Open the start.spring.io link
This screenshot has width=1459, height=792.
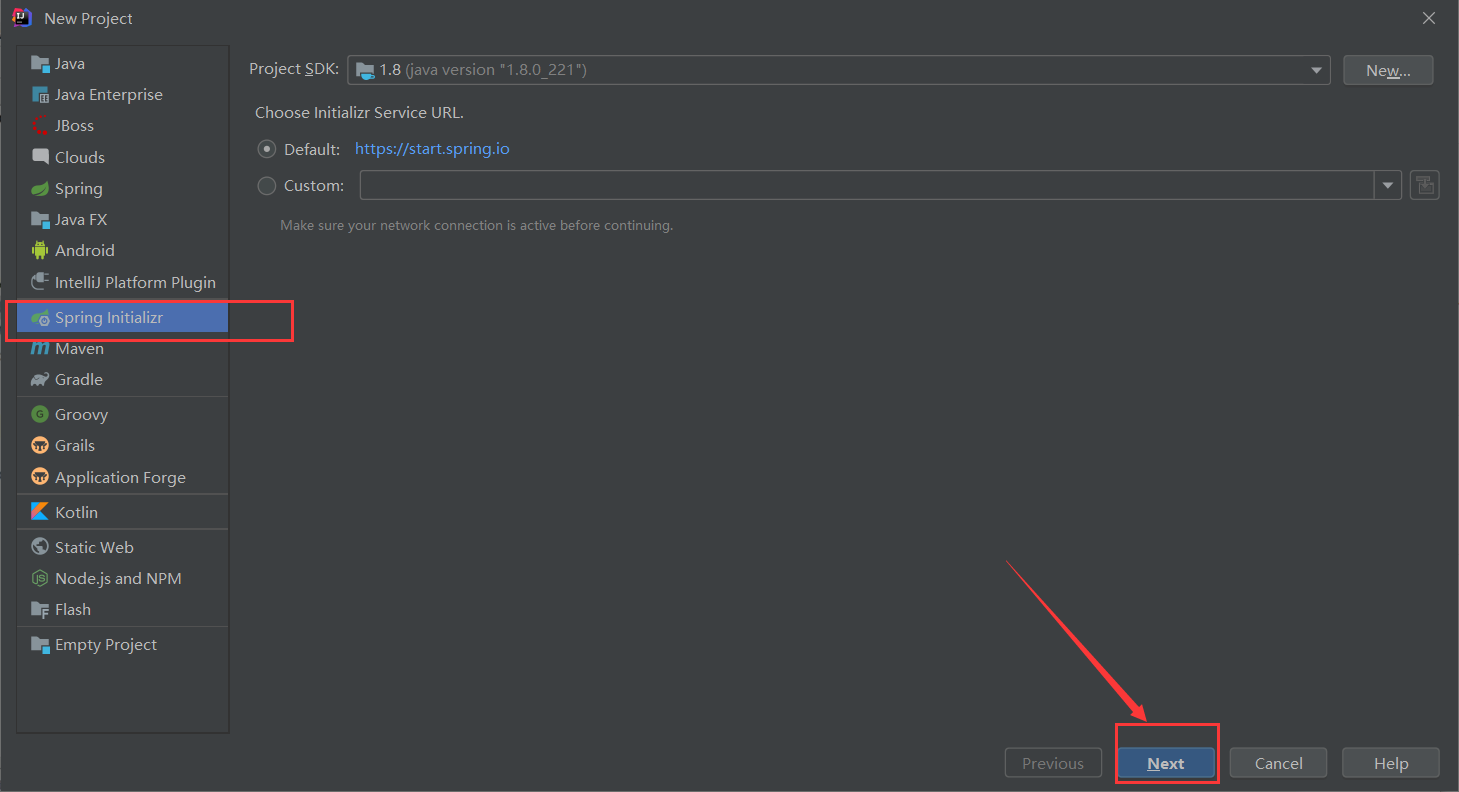point(432,149)
